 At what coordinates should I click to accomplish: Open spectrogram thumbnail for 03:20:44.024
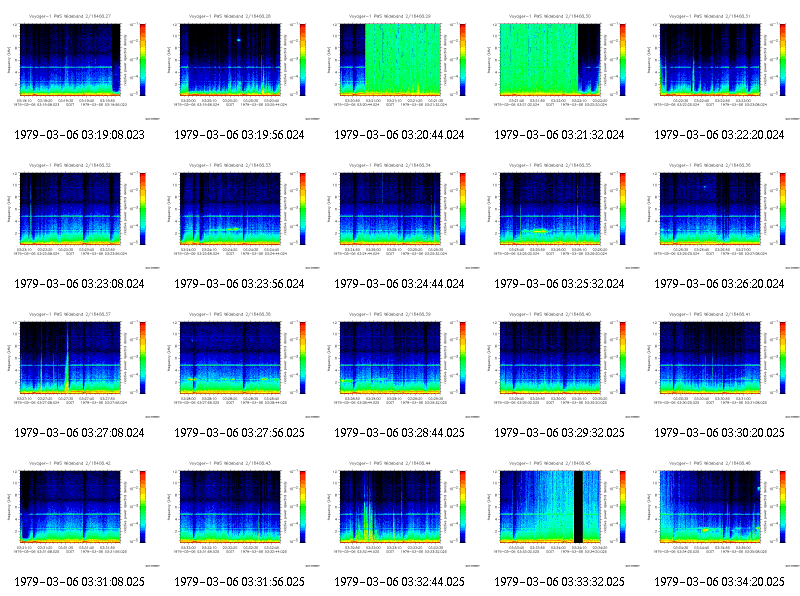point(400,66)
